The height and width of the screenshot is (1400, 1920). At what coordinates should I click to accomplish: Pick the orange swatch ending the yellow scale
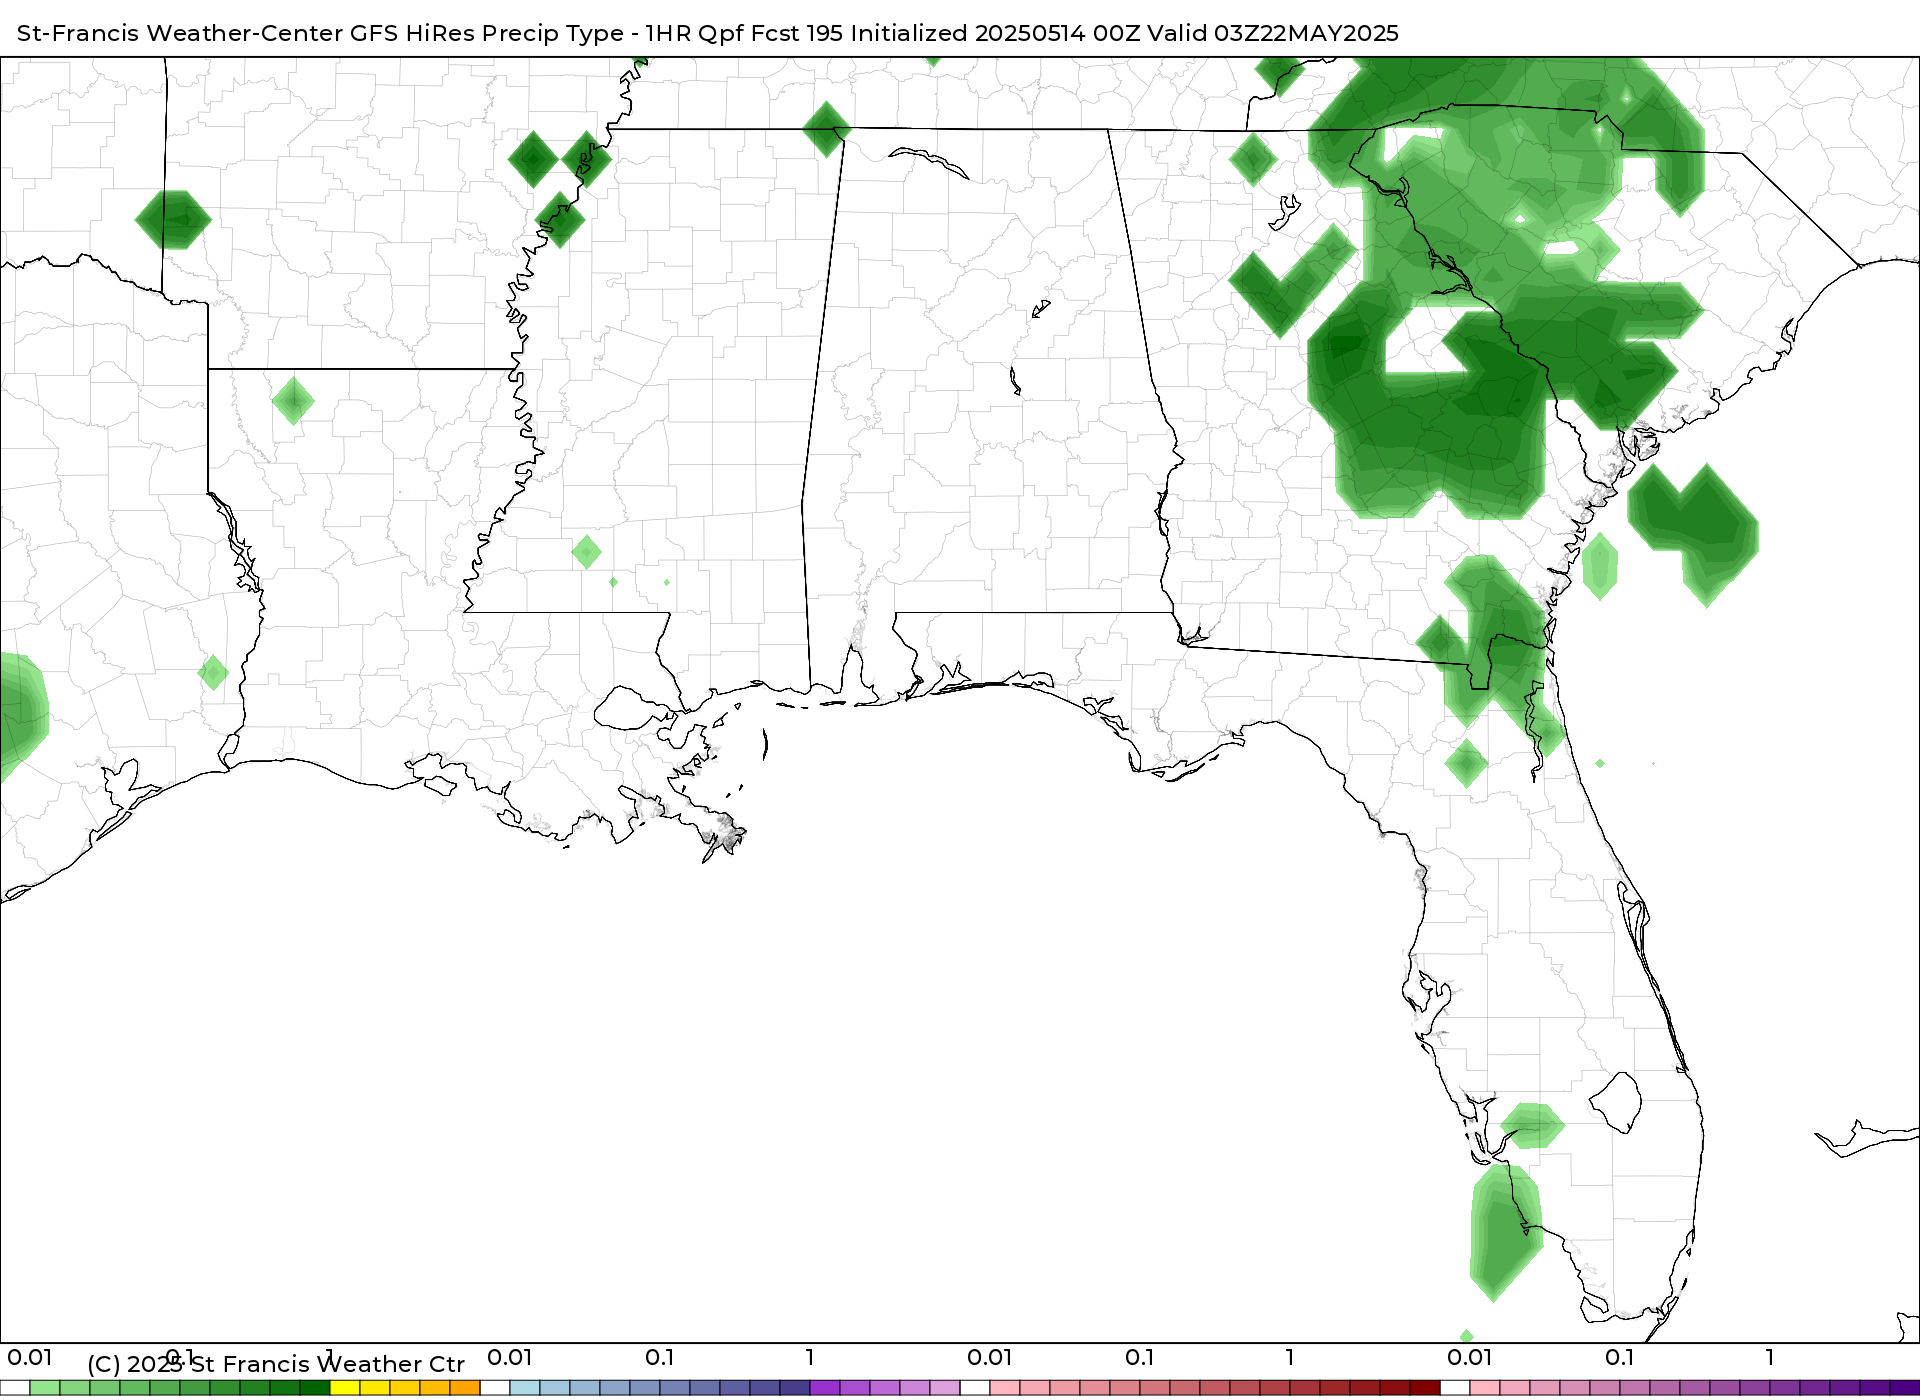click(x=465, y=1388)
